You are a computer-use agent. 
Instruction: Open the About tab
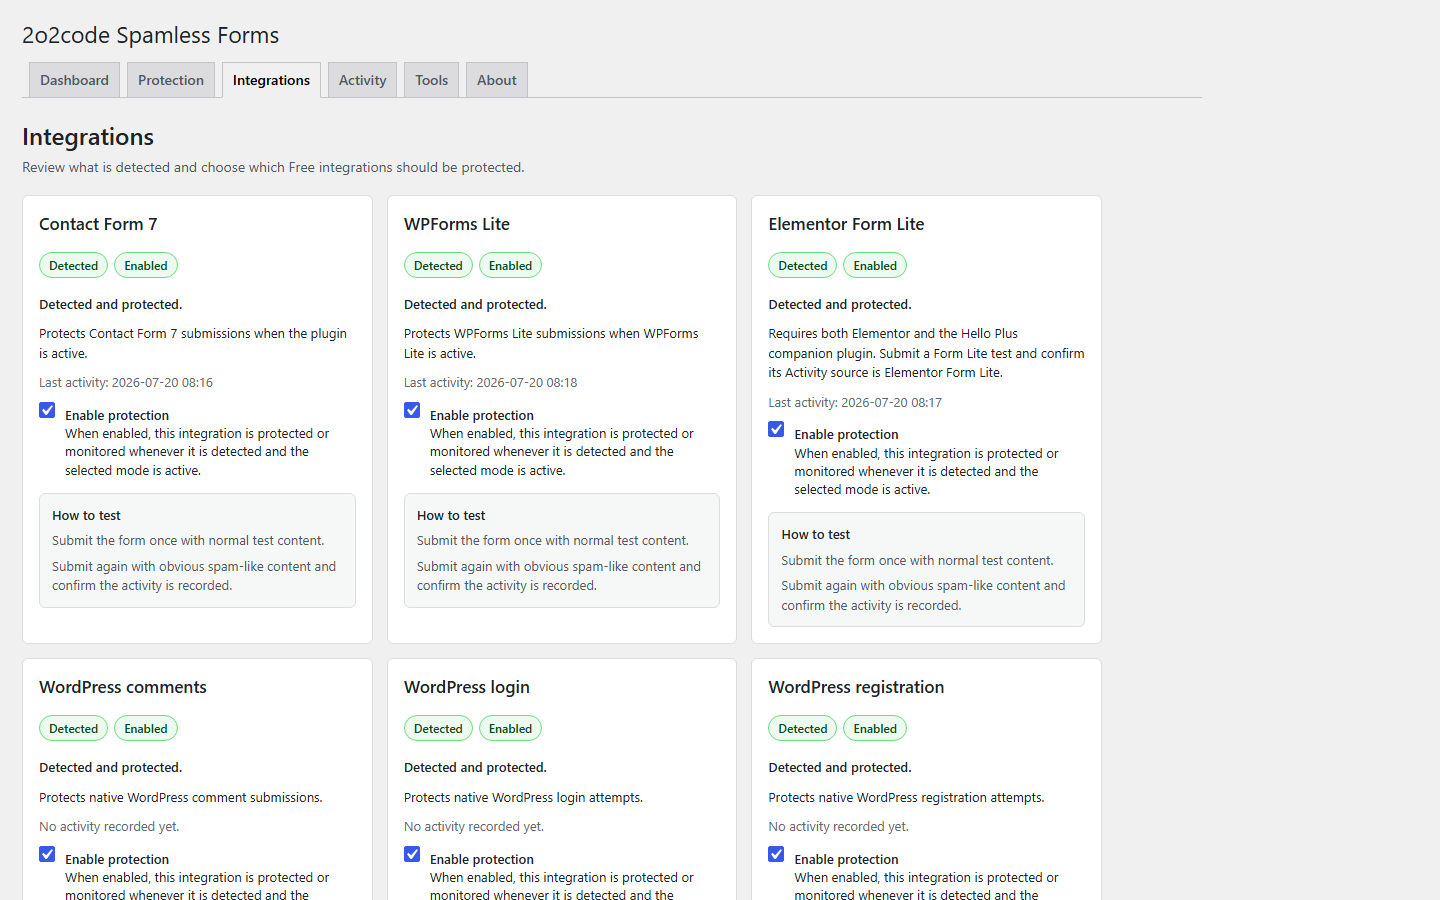(x=496, y=80)
